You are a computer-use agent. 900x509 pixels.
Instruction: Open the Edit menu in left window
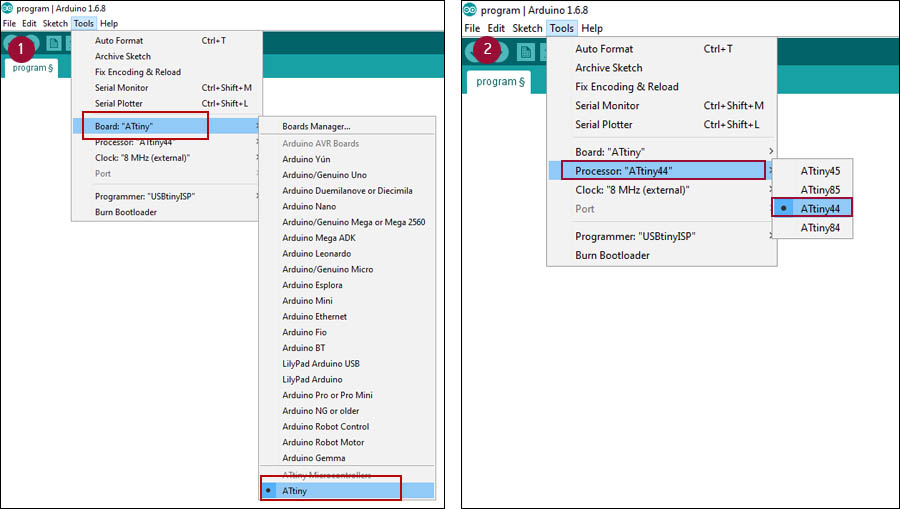[29, 24]
